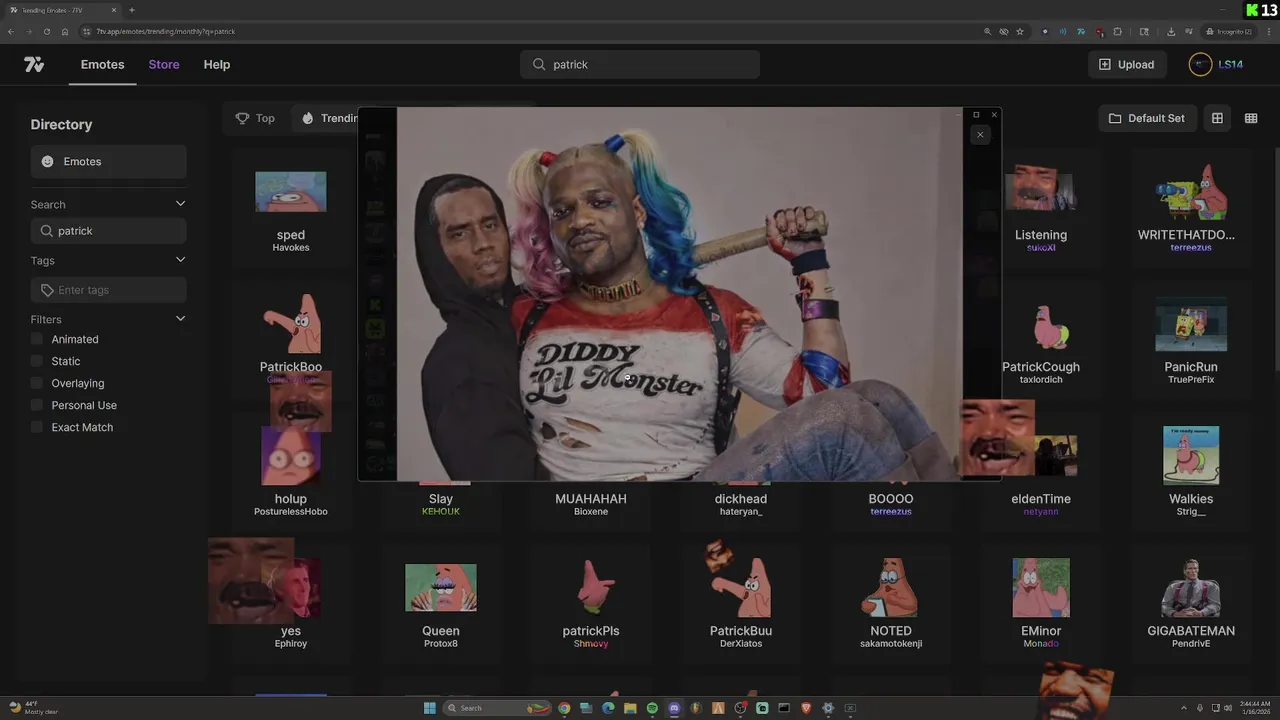Open the Windows Start menu
This screenshot has height=720, width=1280.
click(430, 708)
